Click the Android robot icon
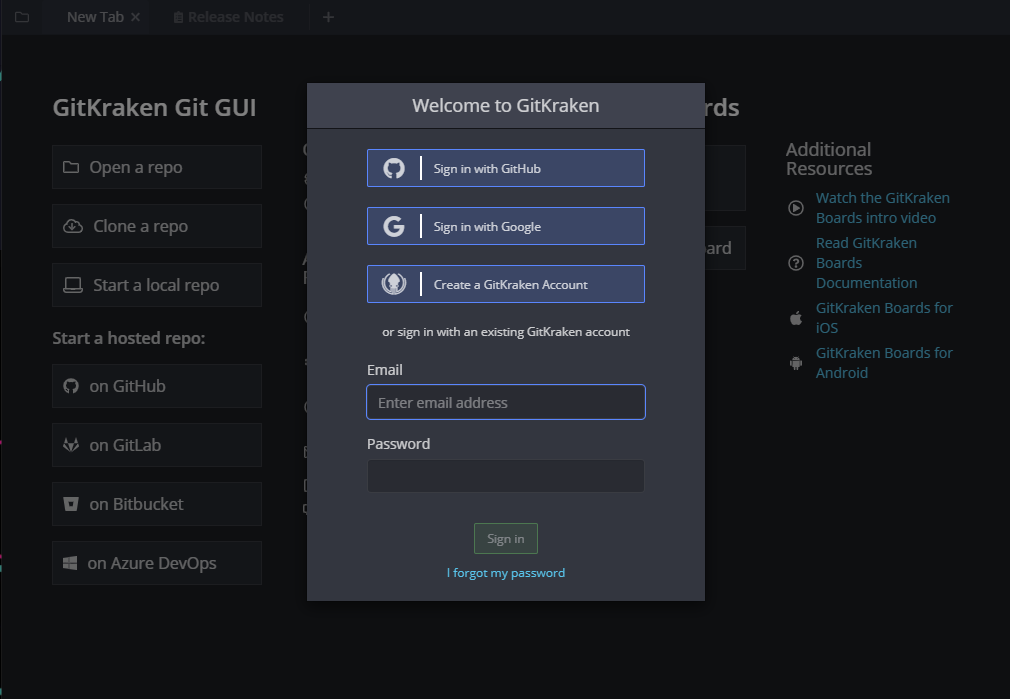 pos(796,363)
